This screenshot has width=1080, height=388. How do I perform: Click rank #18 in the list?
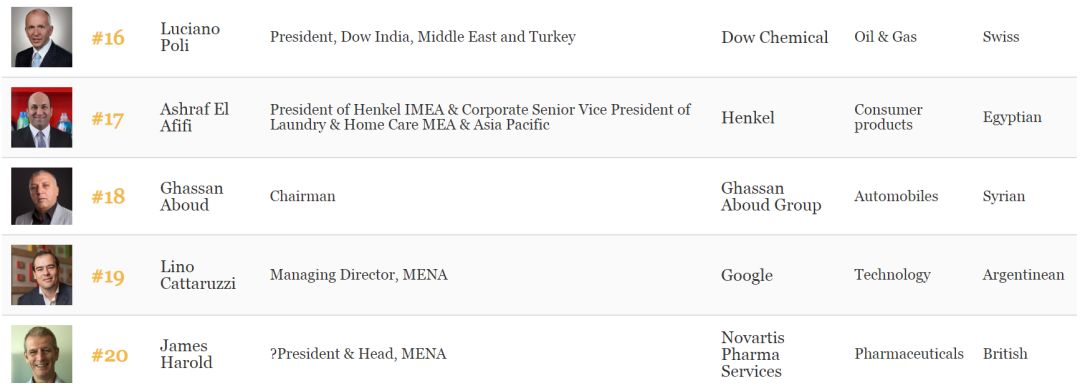click(x=108, y=197)
